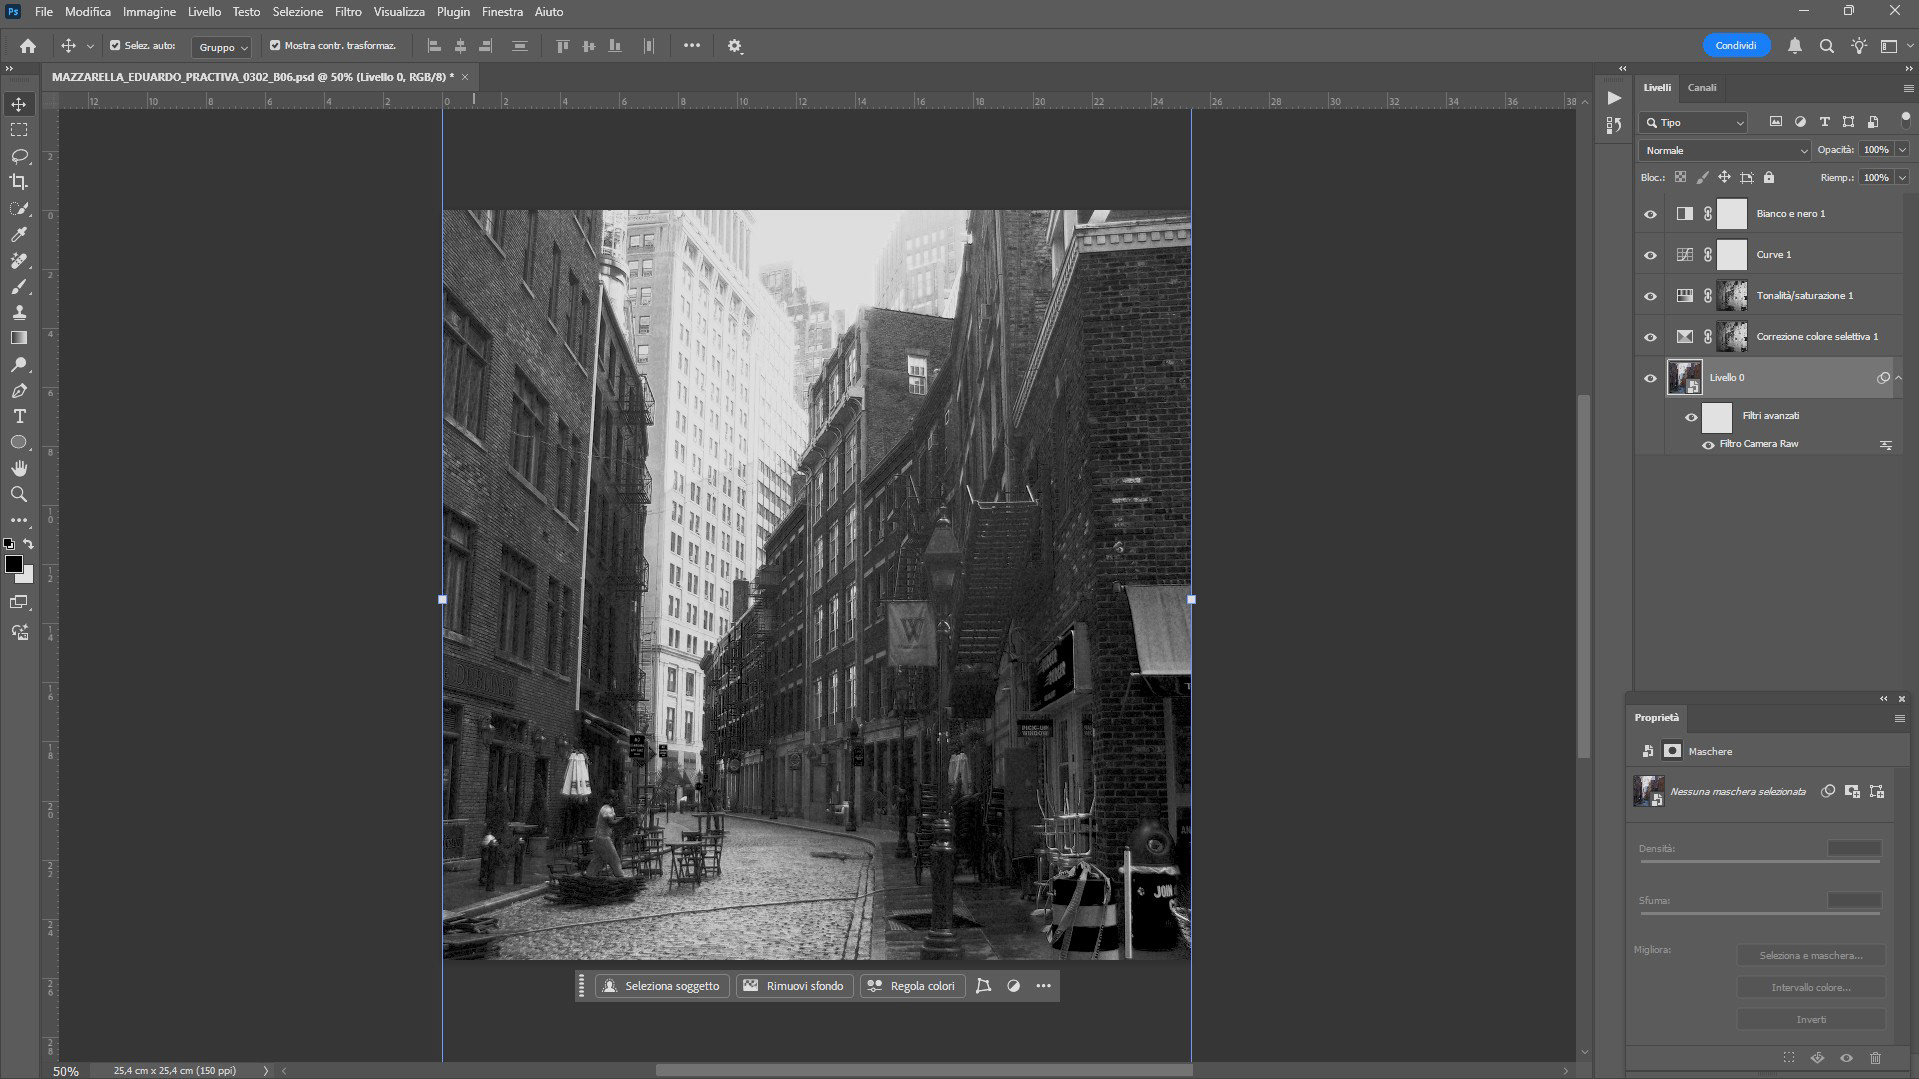Select the Crop tool
The width and height of the screenshot is (1919, 1079).
[x=19, y=182]
